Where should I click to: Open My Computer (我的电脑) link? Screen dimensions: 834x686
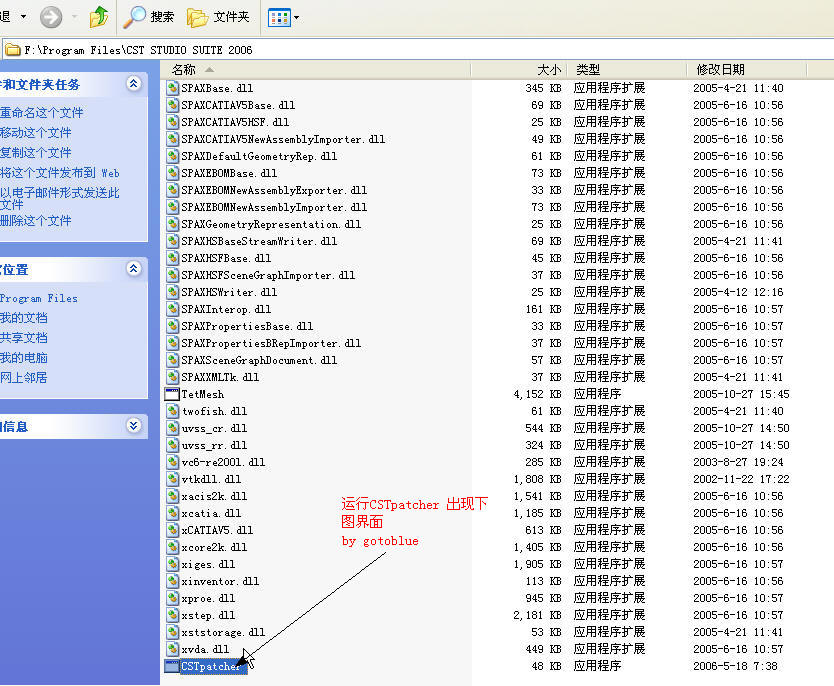tap(24, 358)
